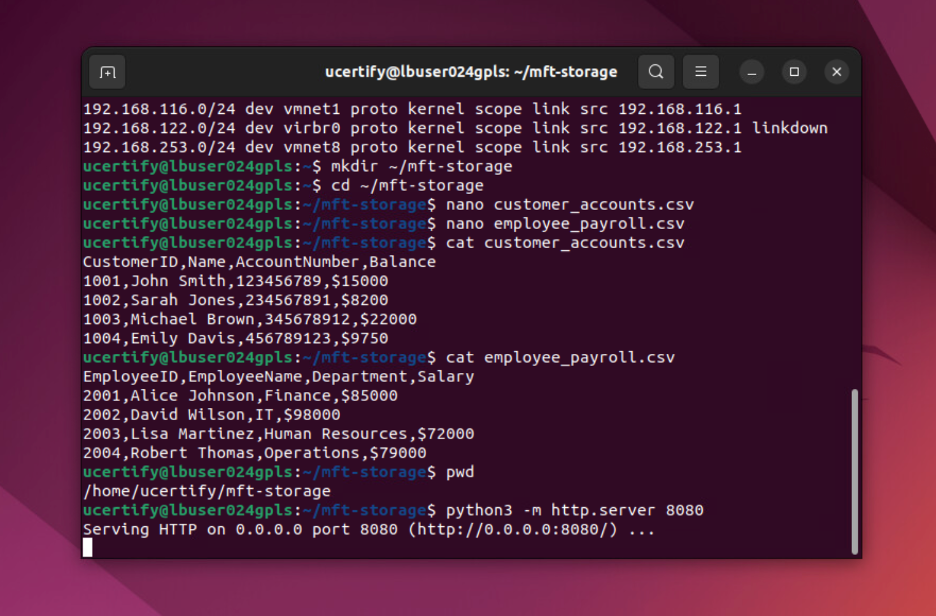Image resolution: width=936 pixels, height=616 pixels.
Task: Click the 192.168.253.0/24 vmnet8 route line
Action: (412, 147)
